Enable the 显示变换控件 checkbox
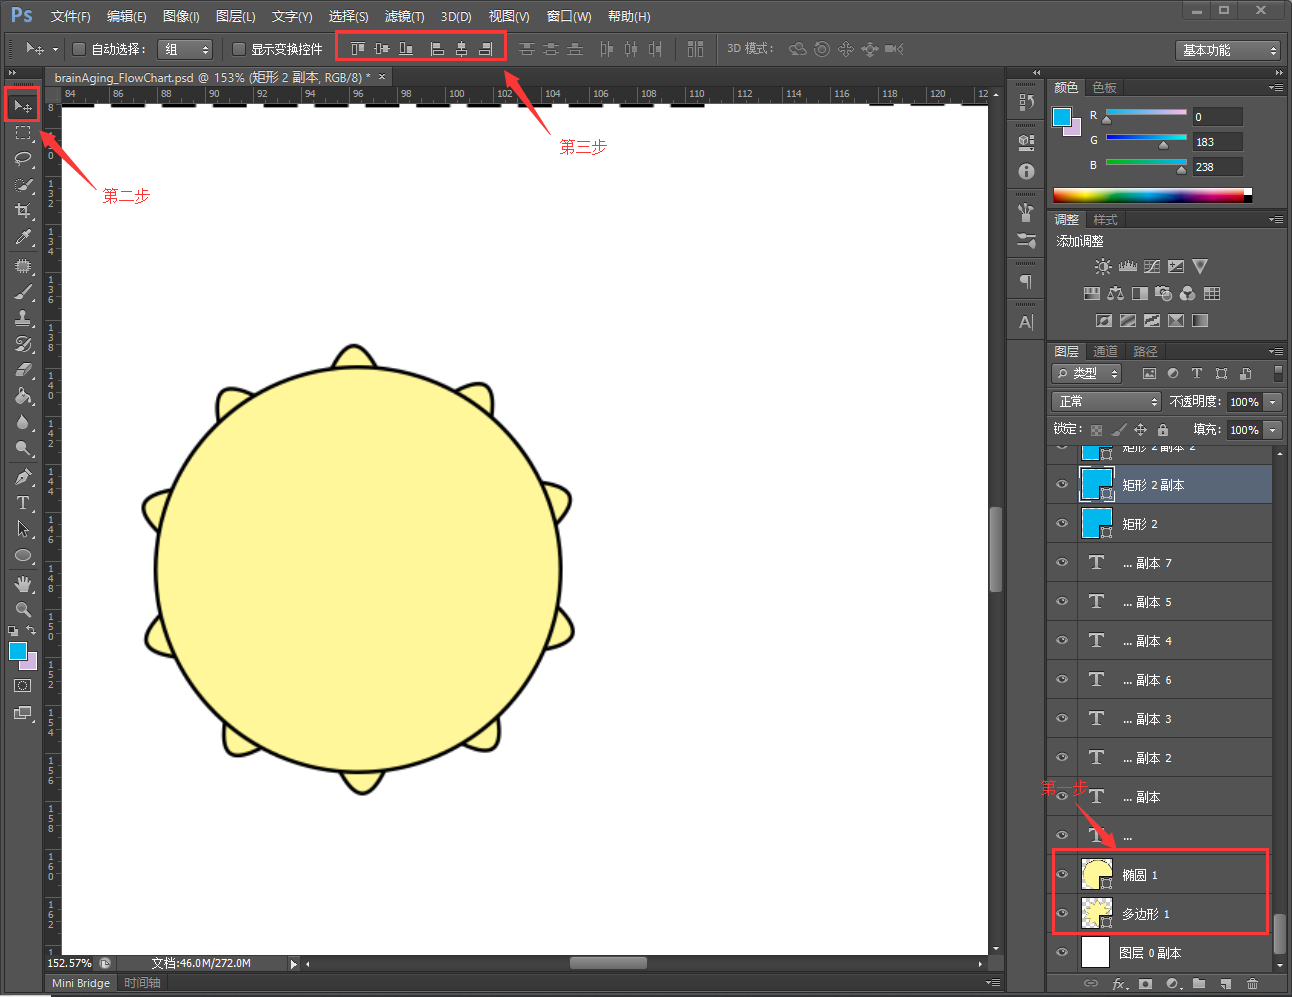This screenshot has width=1292, height=997. tap(239, 49)
